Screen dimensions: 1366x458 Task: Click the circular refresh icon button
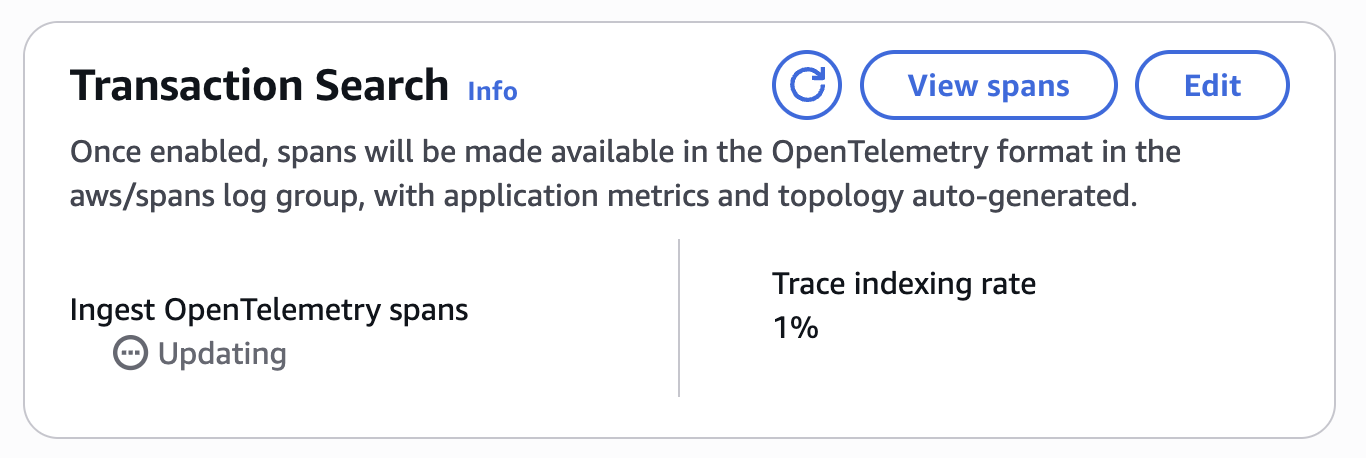click(806, 85)
